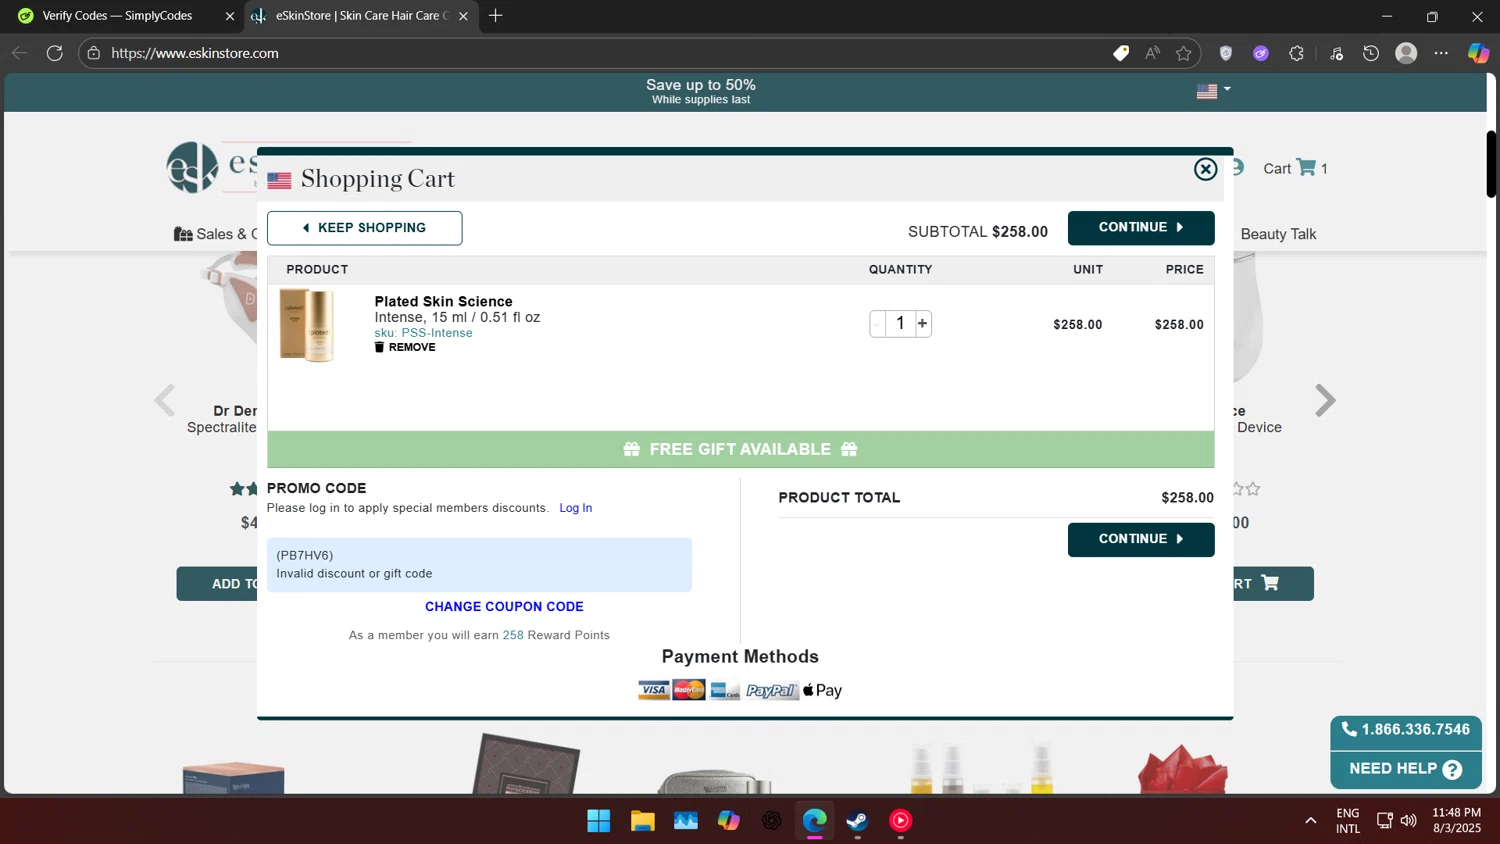Click the eSkinStore logo

pyautogui.click(x=211, y=168)
